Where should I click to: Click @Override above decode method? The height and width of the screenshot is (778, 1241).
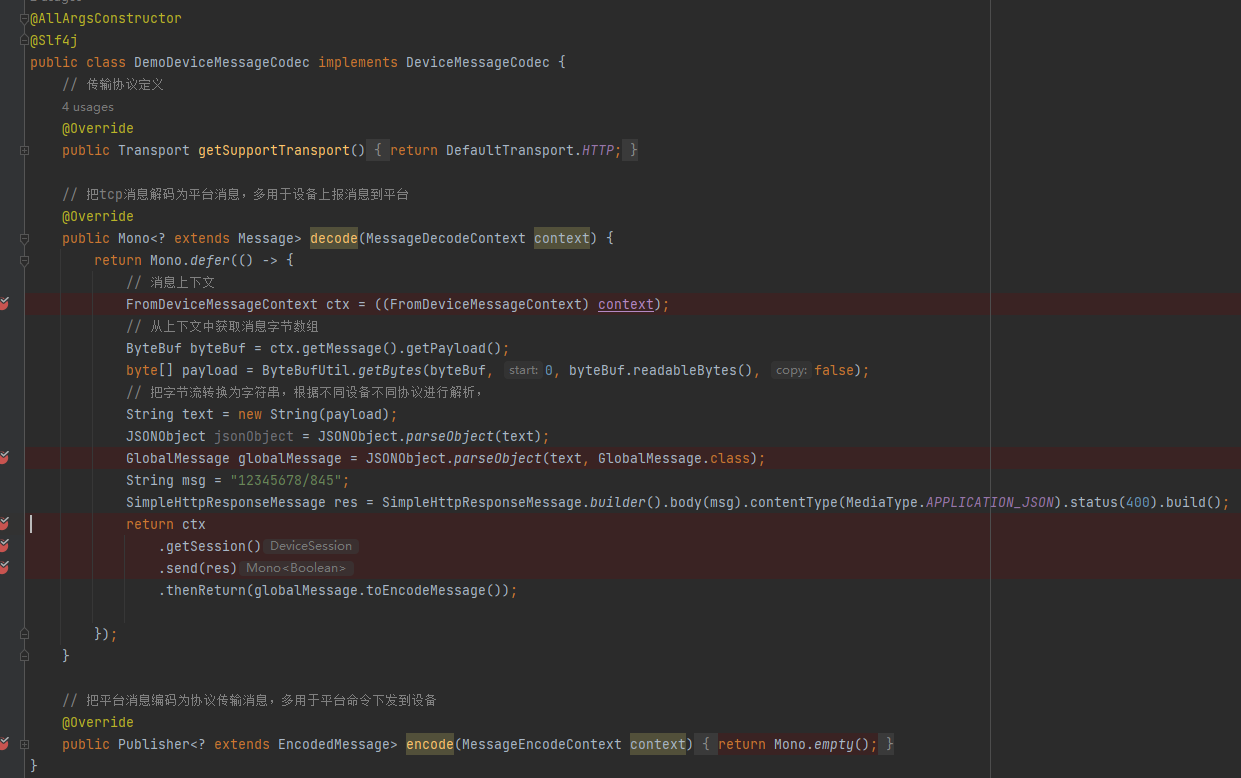(98, 216)
